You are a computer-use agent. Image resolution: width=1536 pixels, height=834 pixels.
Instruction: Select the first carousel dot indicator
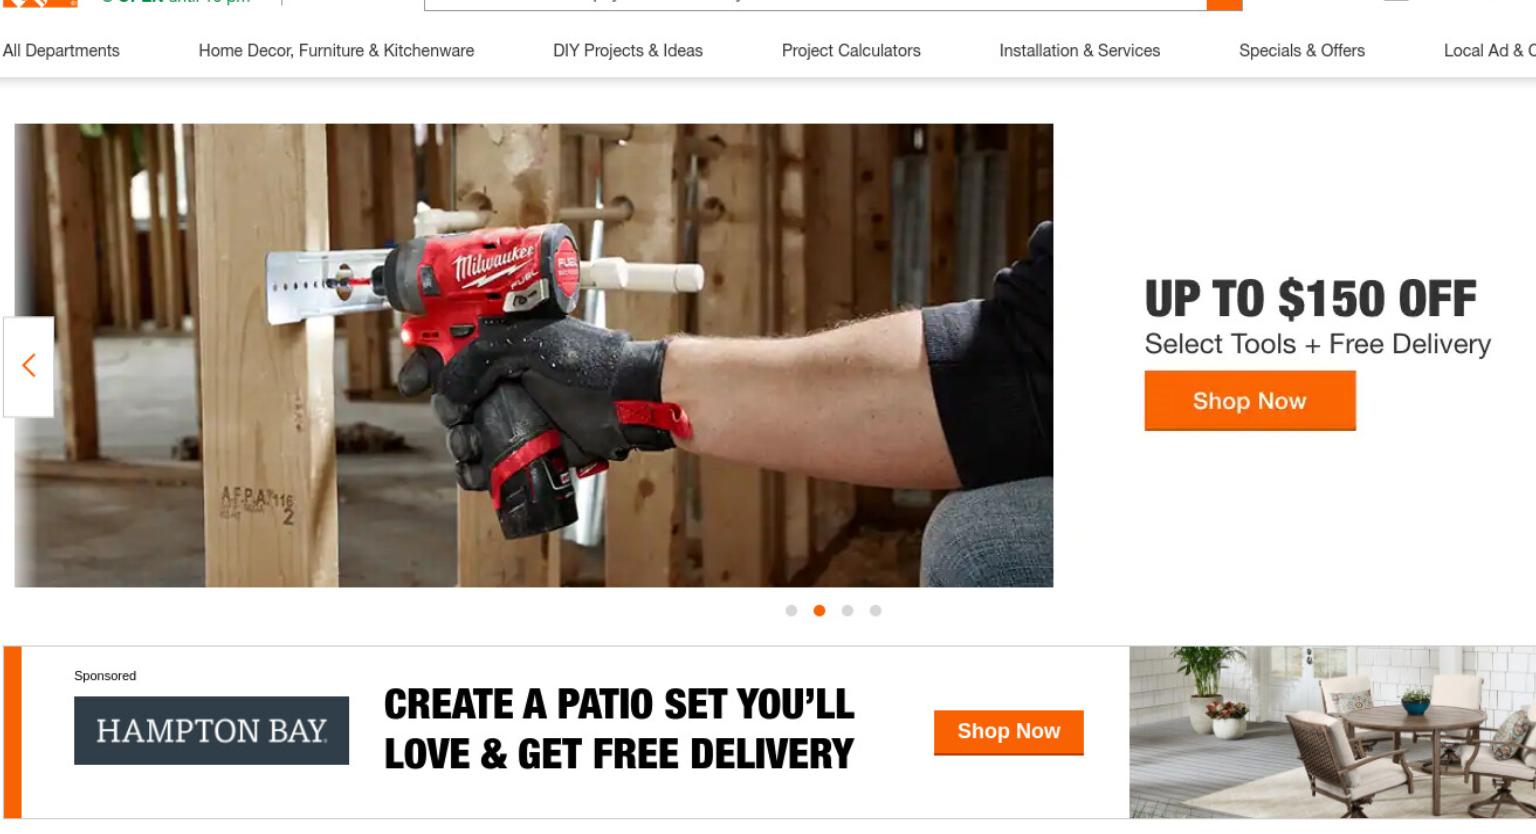point(791,610)
